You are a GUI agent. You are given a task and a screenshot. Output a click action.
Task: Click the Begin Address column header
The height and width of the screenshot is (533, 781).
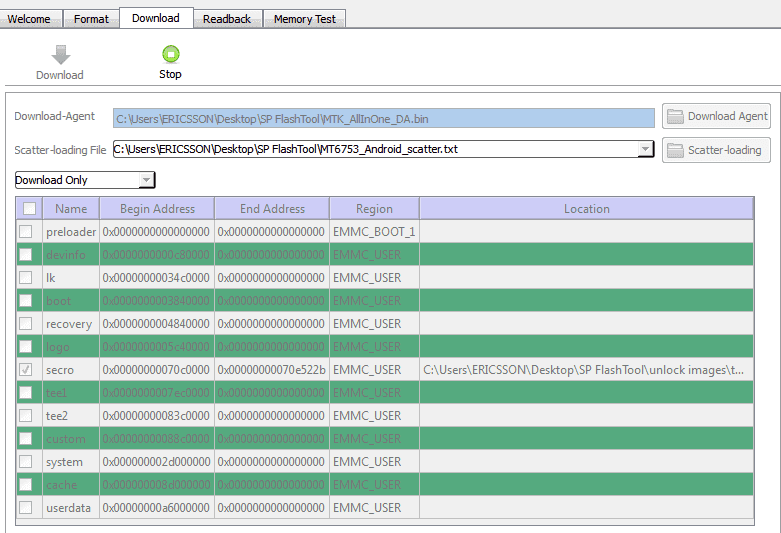[157, 208]
